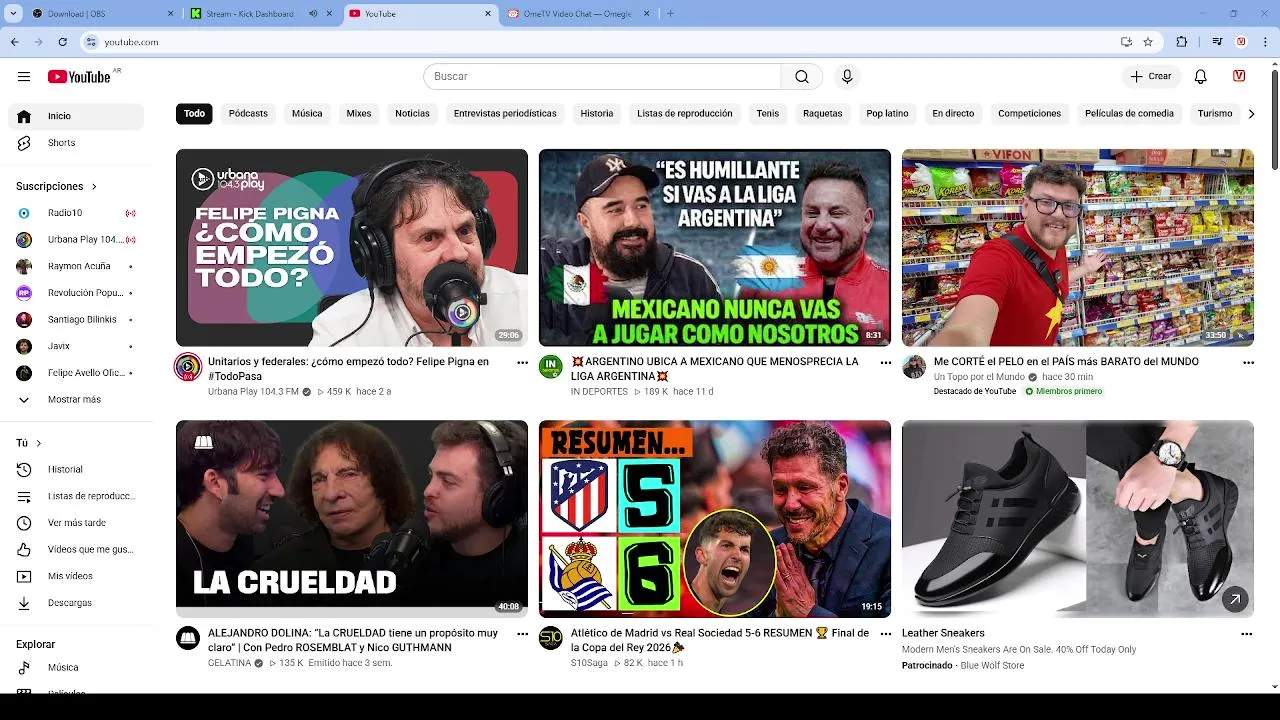Start voice search with microphone icon
Screen dimensions: 1280x720
[847, 77]
